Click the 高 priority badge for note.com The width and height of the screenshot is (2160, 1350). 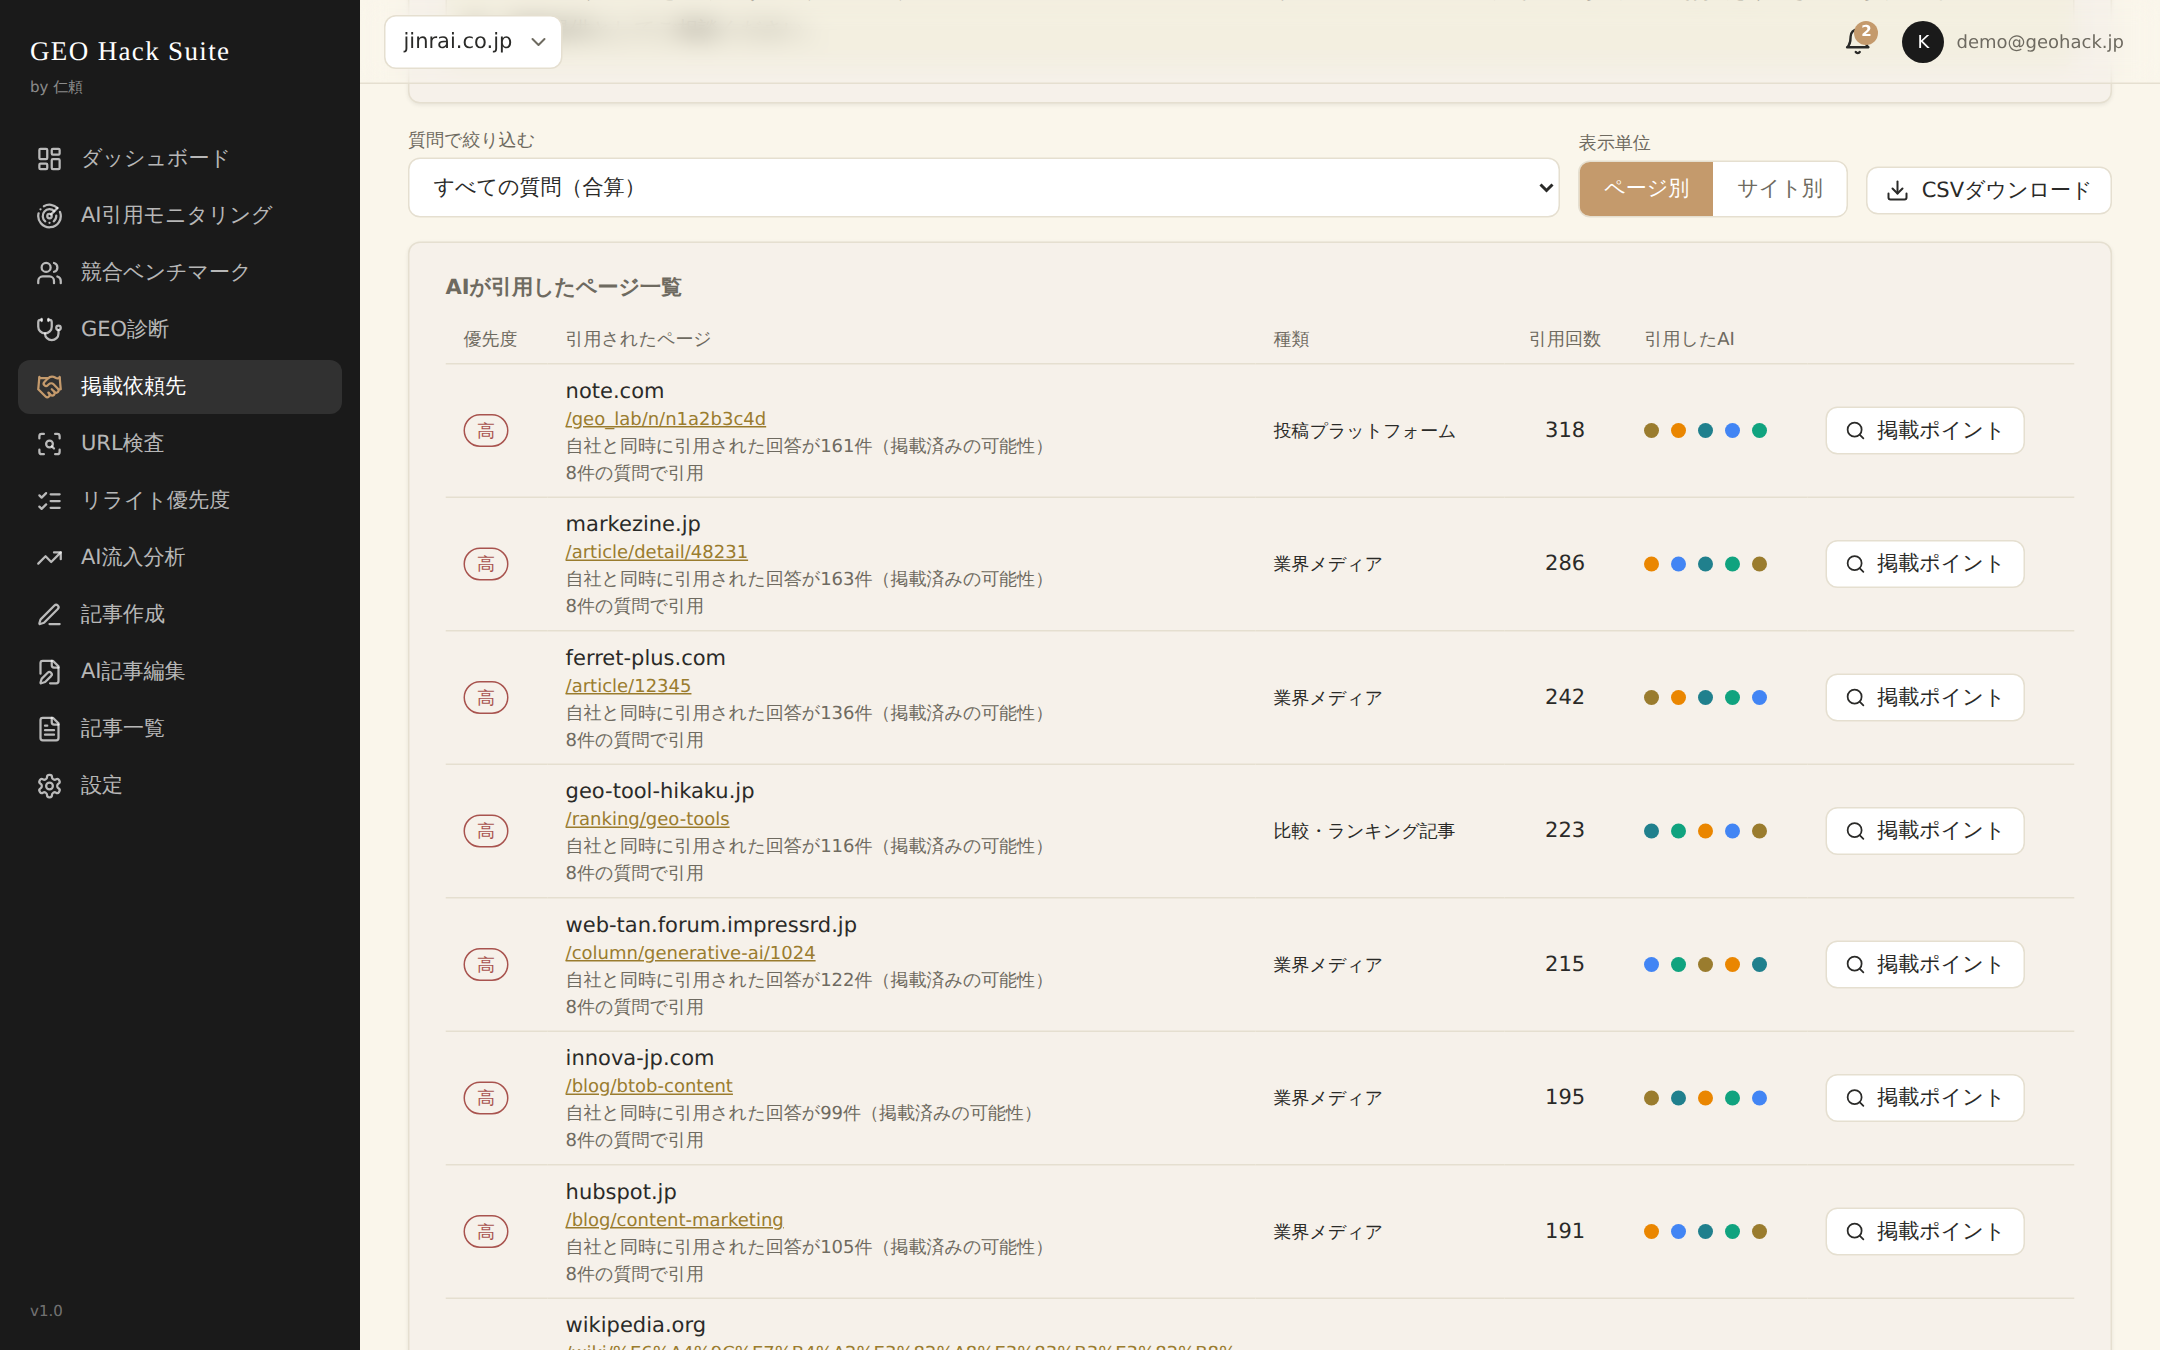(486, 431)
